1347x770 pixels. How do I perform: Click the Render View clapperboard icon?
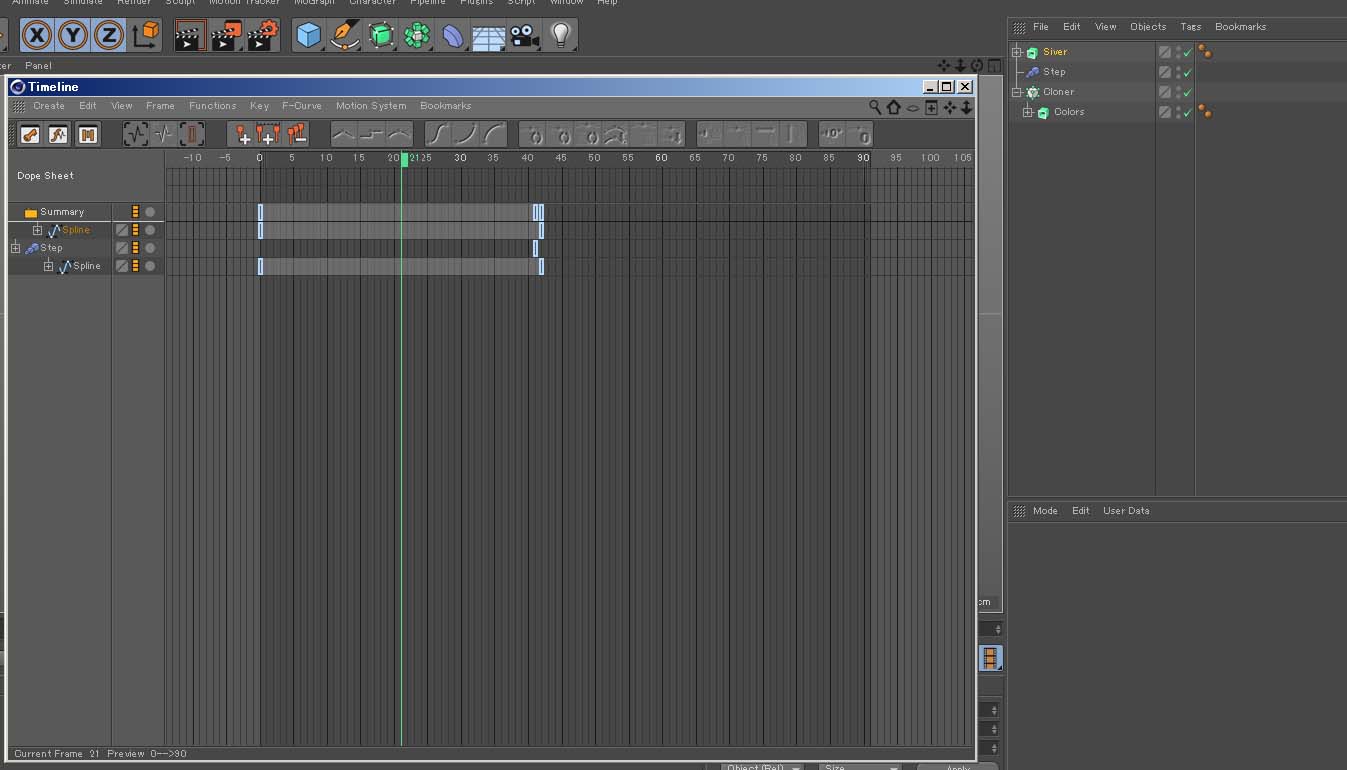tap(189, 36)
